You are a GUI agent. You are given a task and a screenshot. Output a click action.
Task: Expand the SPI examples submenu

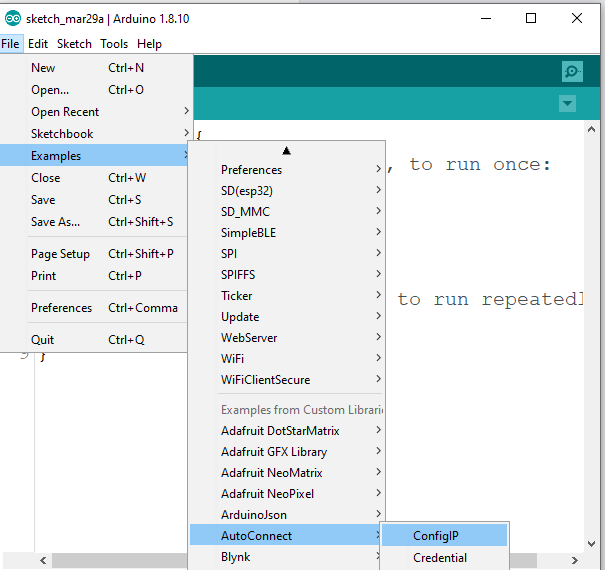(x=287, y=254)
